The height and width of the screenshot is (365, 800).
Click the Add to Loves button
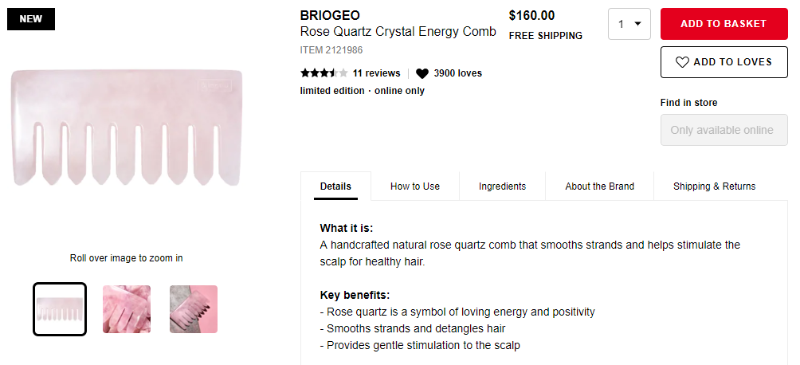click(724, 62)
